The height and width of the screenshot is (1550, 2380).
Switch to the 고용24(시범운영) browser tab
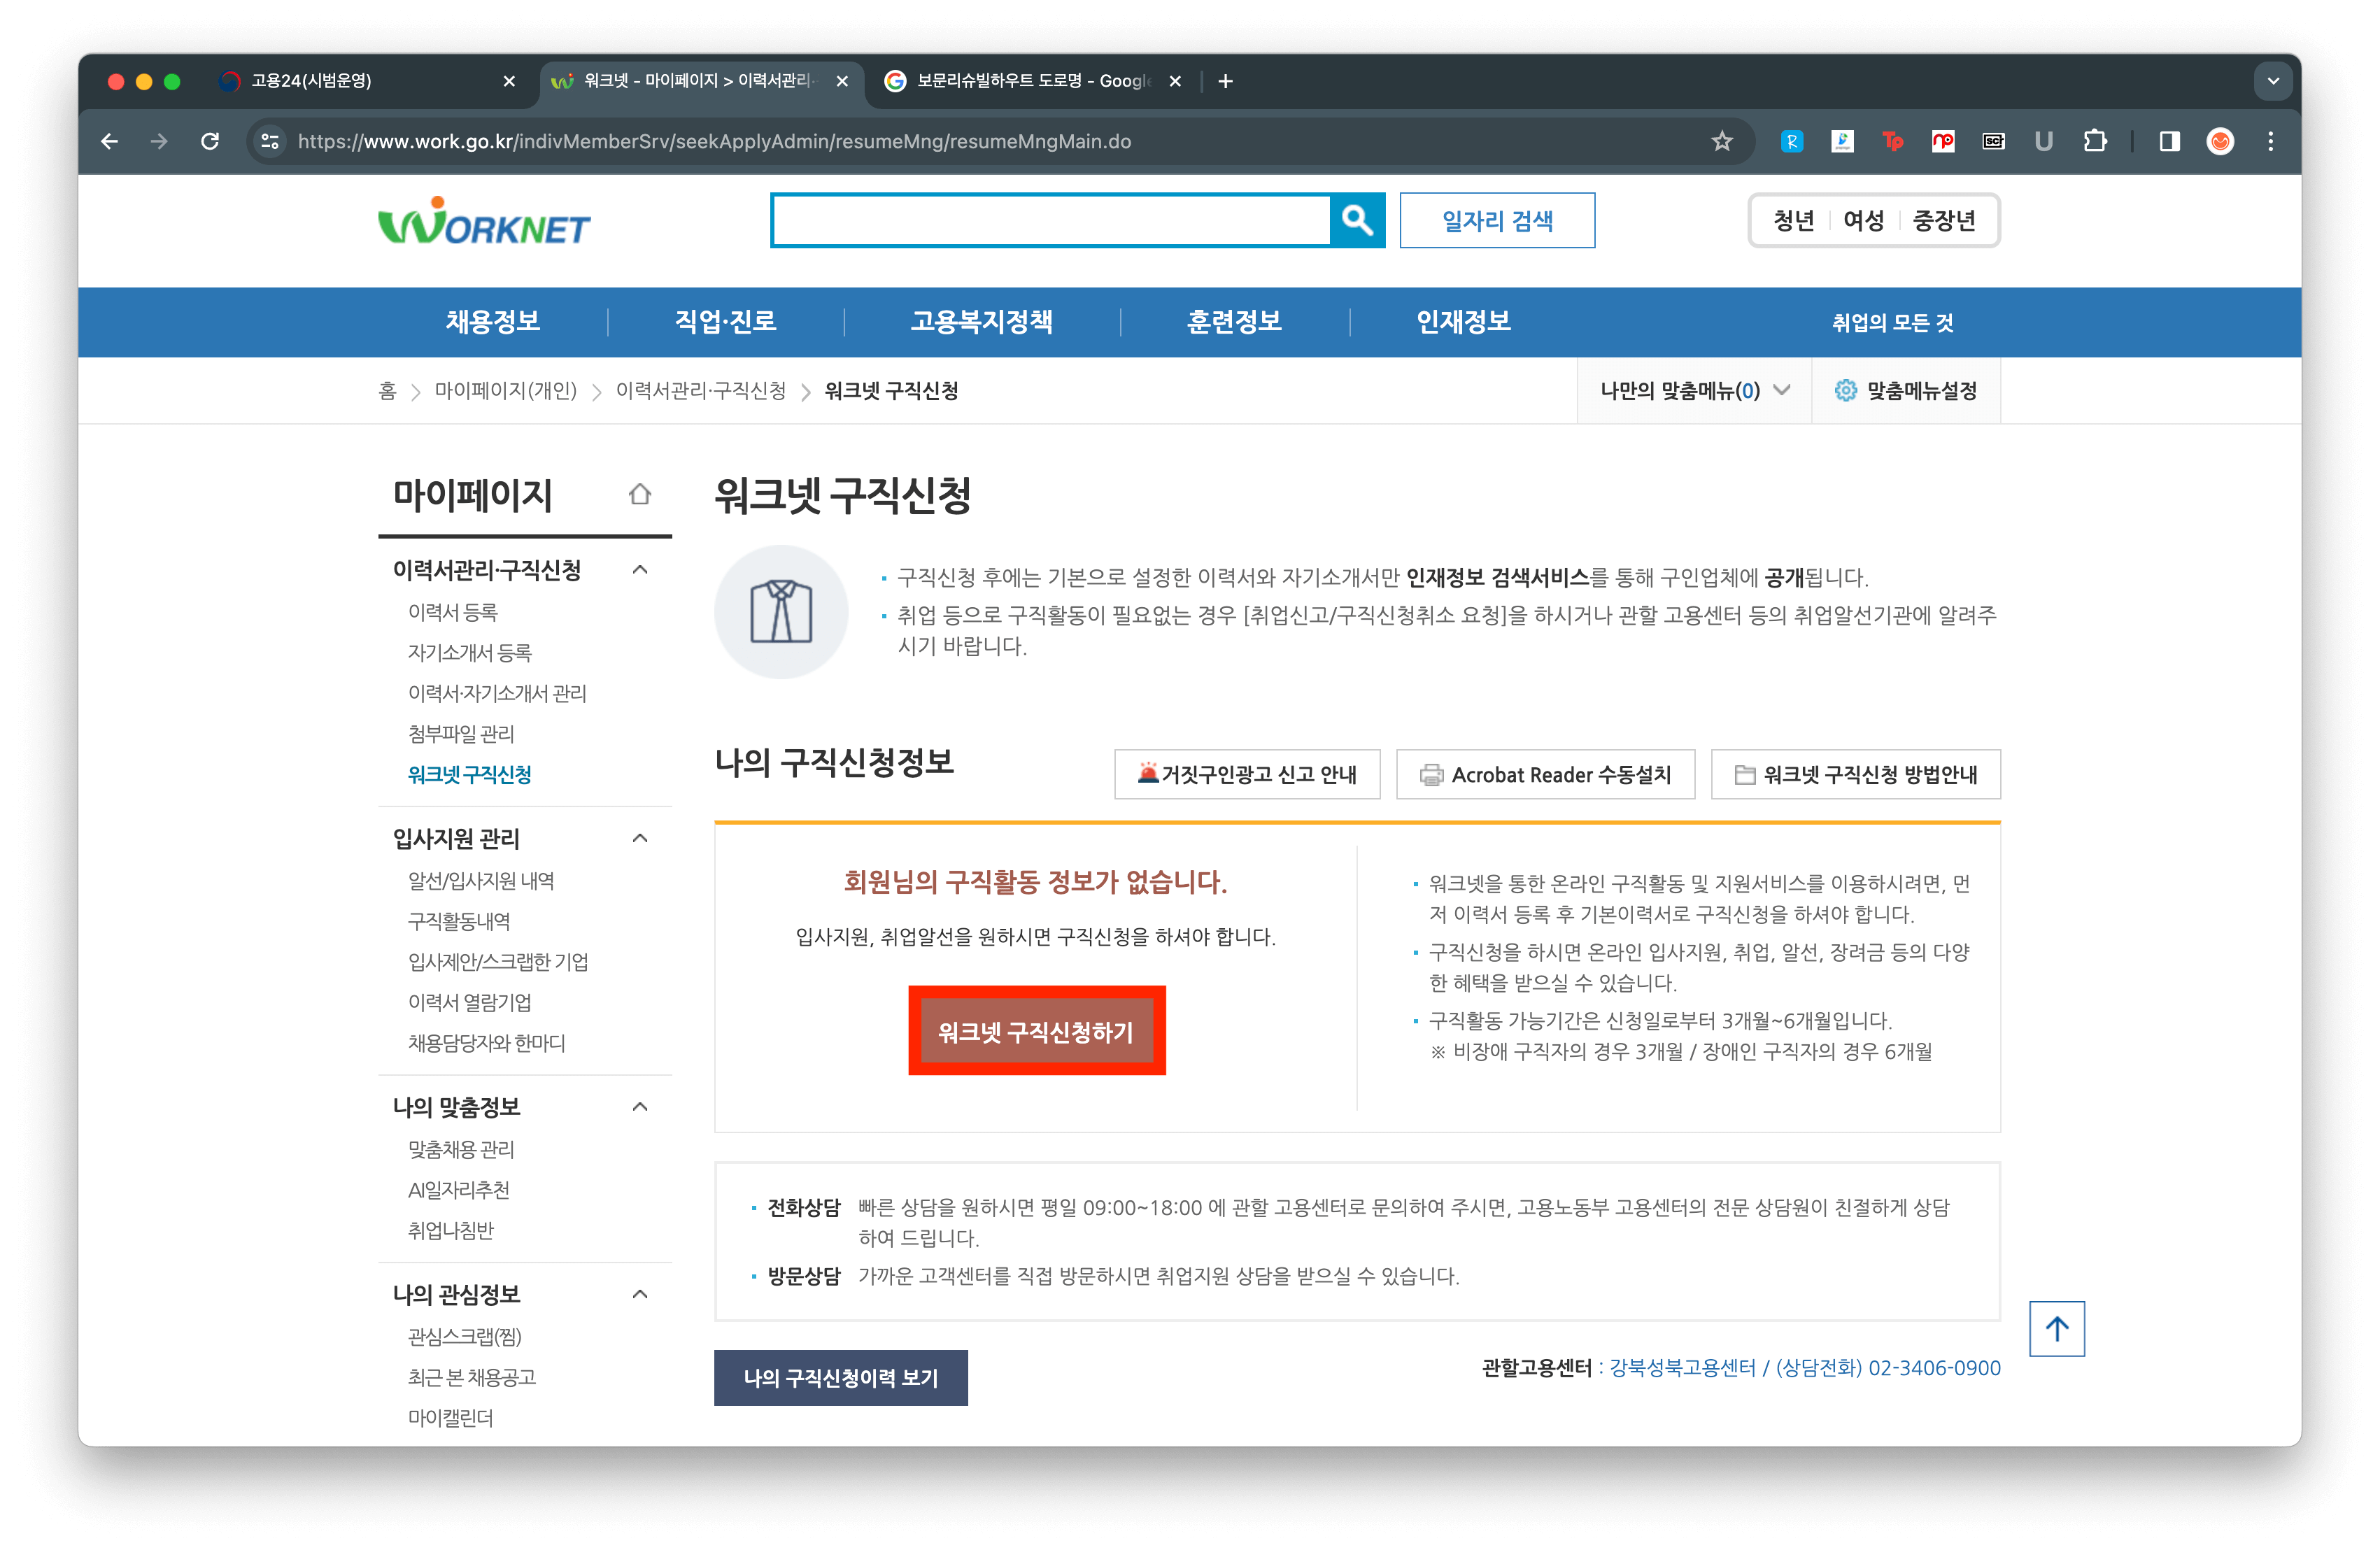coord(311,81)
